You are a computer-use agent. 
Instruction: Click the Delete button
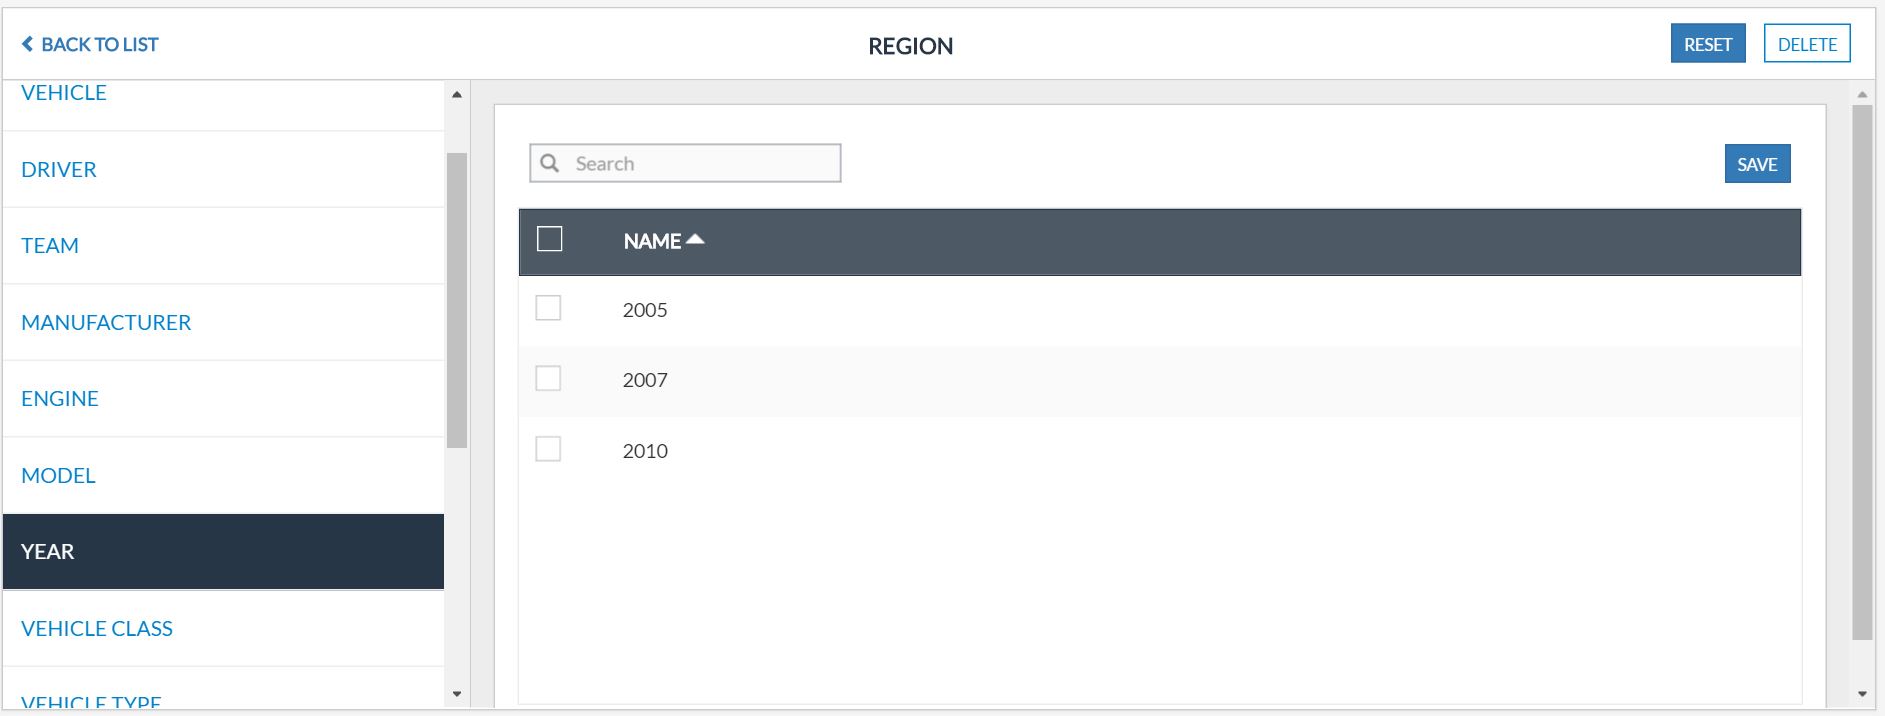(x=1806, y=44)
